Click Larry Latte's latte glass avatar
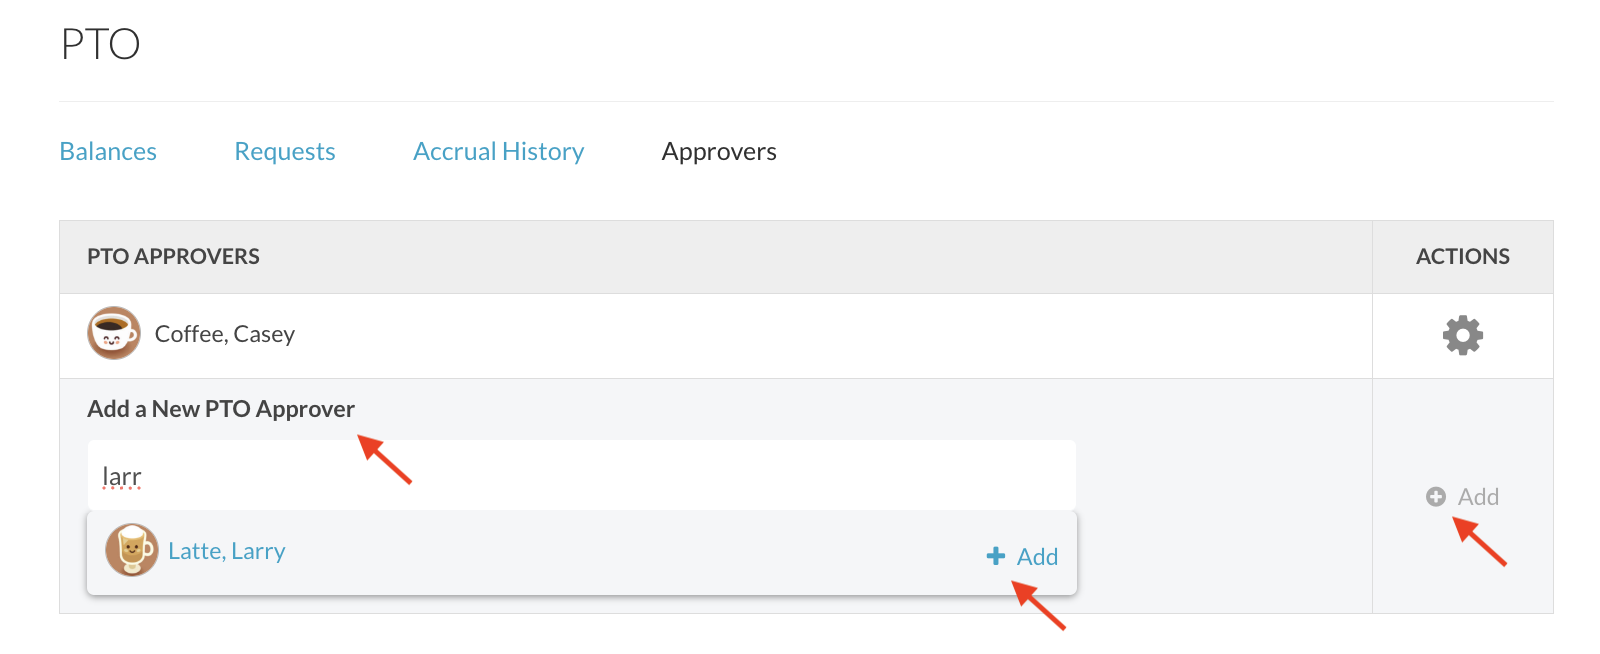 tap(132, 550)
